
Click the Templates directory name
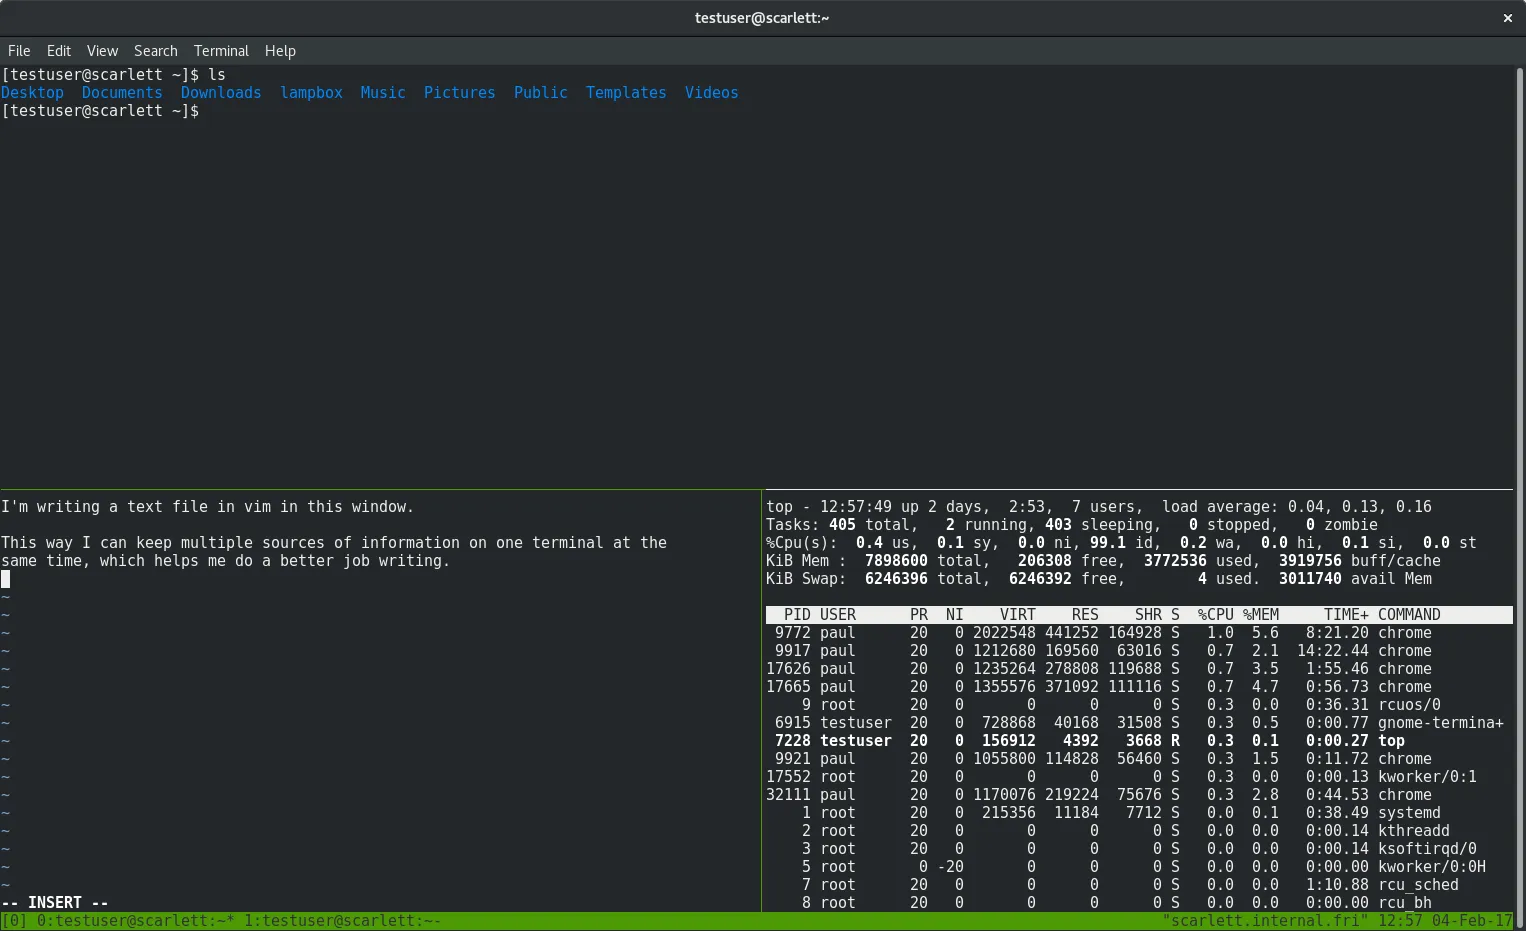pos(625,92)
